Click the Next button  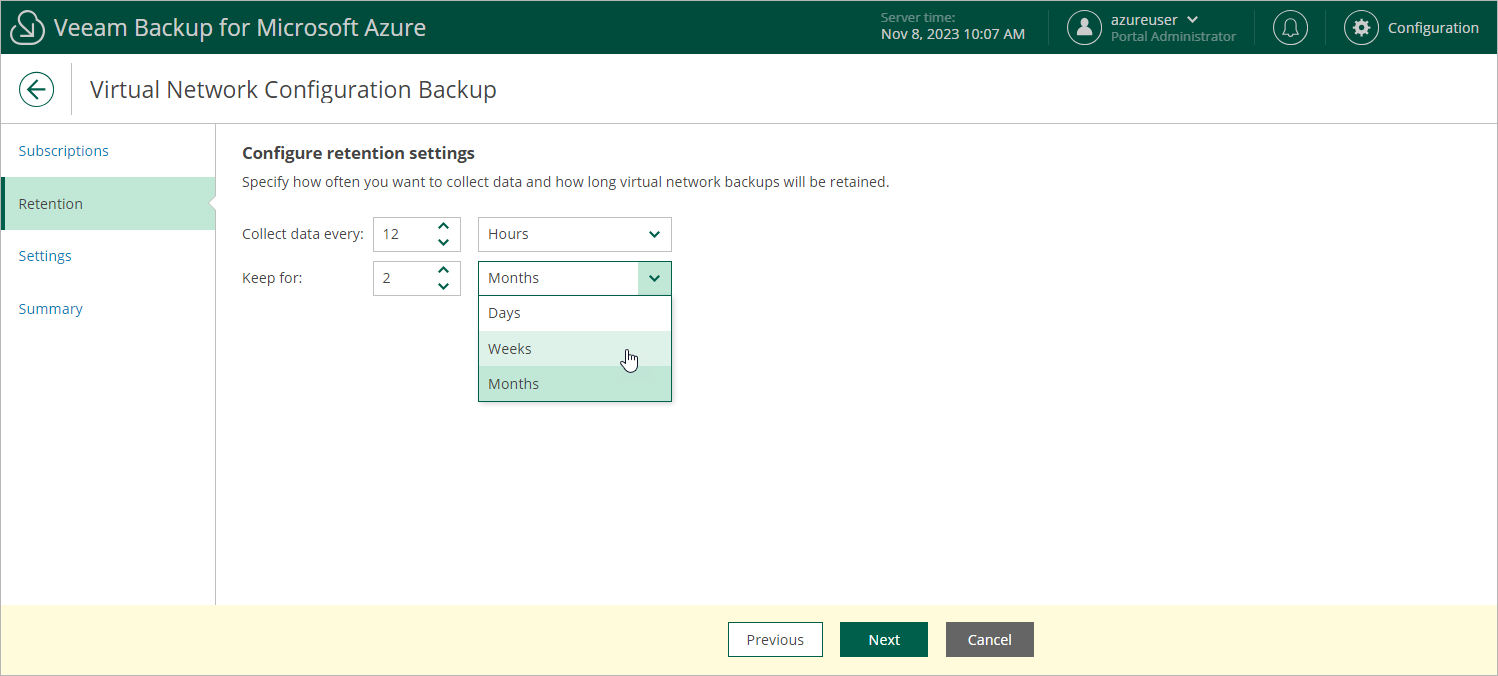[x=884, y=640]
